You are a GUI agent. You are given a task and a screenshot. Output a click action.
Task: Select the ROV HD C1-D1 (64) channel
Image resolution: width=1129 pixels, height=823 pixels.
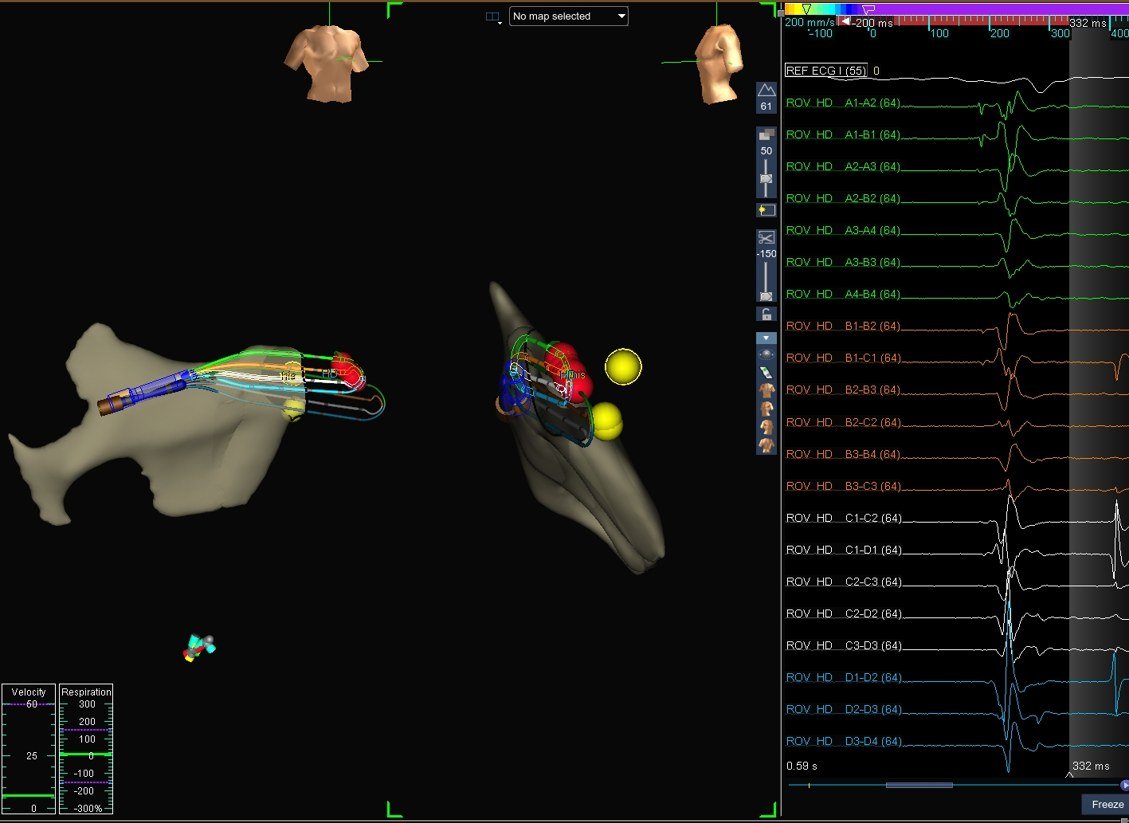pyautogui.click(x=843, y=549)
